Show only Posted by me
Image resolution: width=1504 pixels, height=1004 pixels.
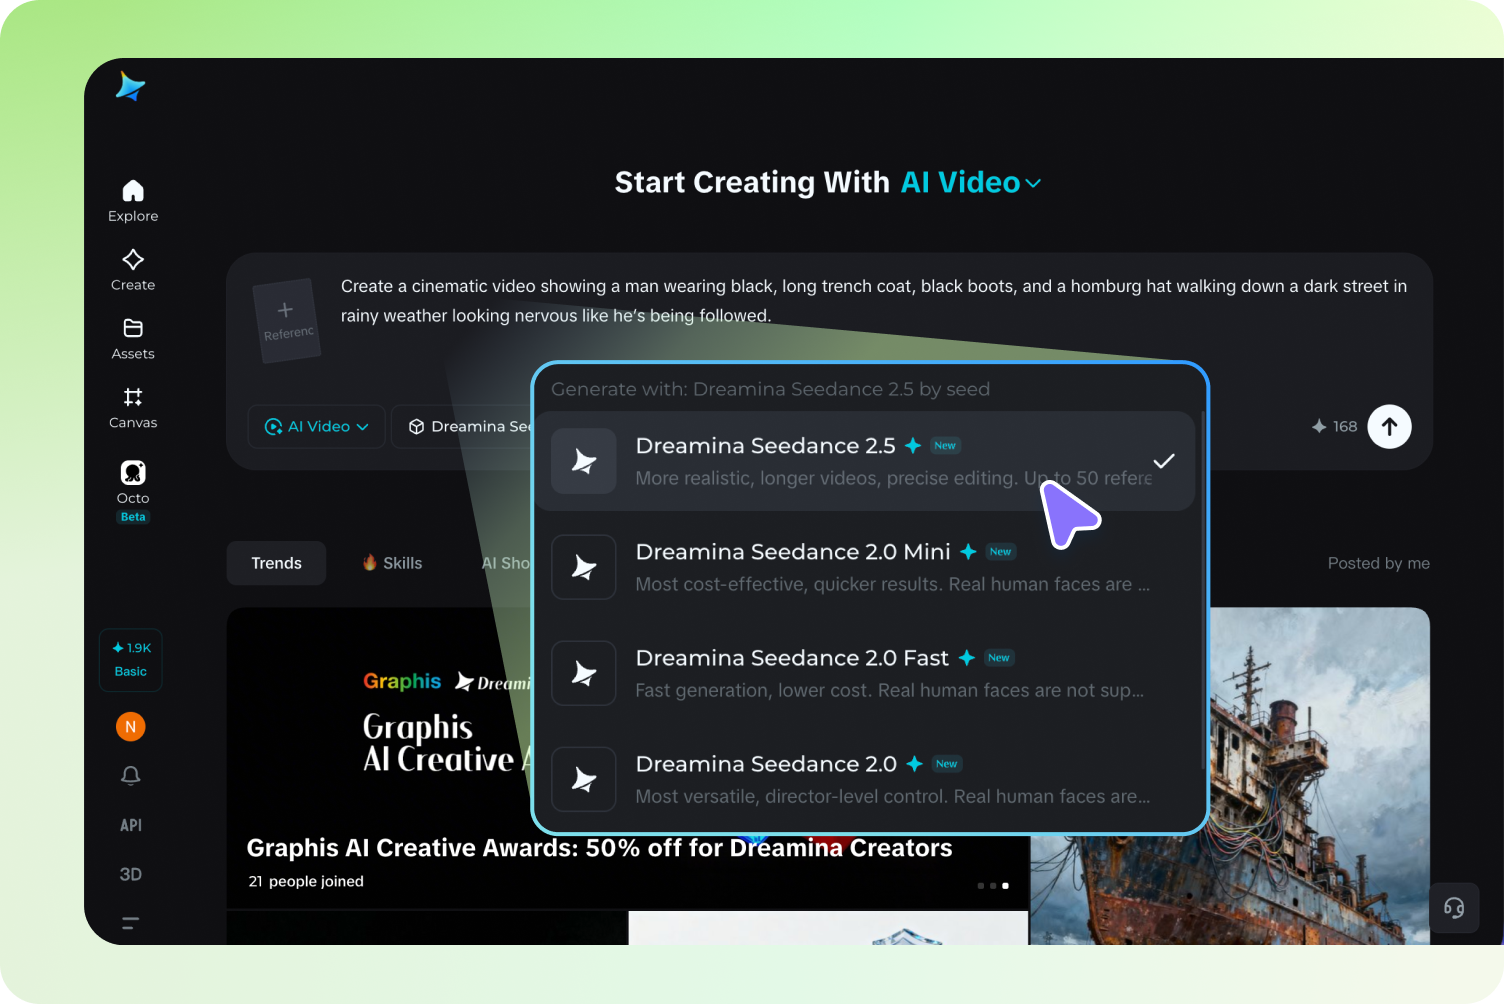(x=1379, y=563)
